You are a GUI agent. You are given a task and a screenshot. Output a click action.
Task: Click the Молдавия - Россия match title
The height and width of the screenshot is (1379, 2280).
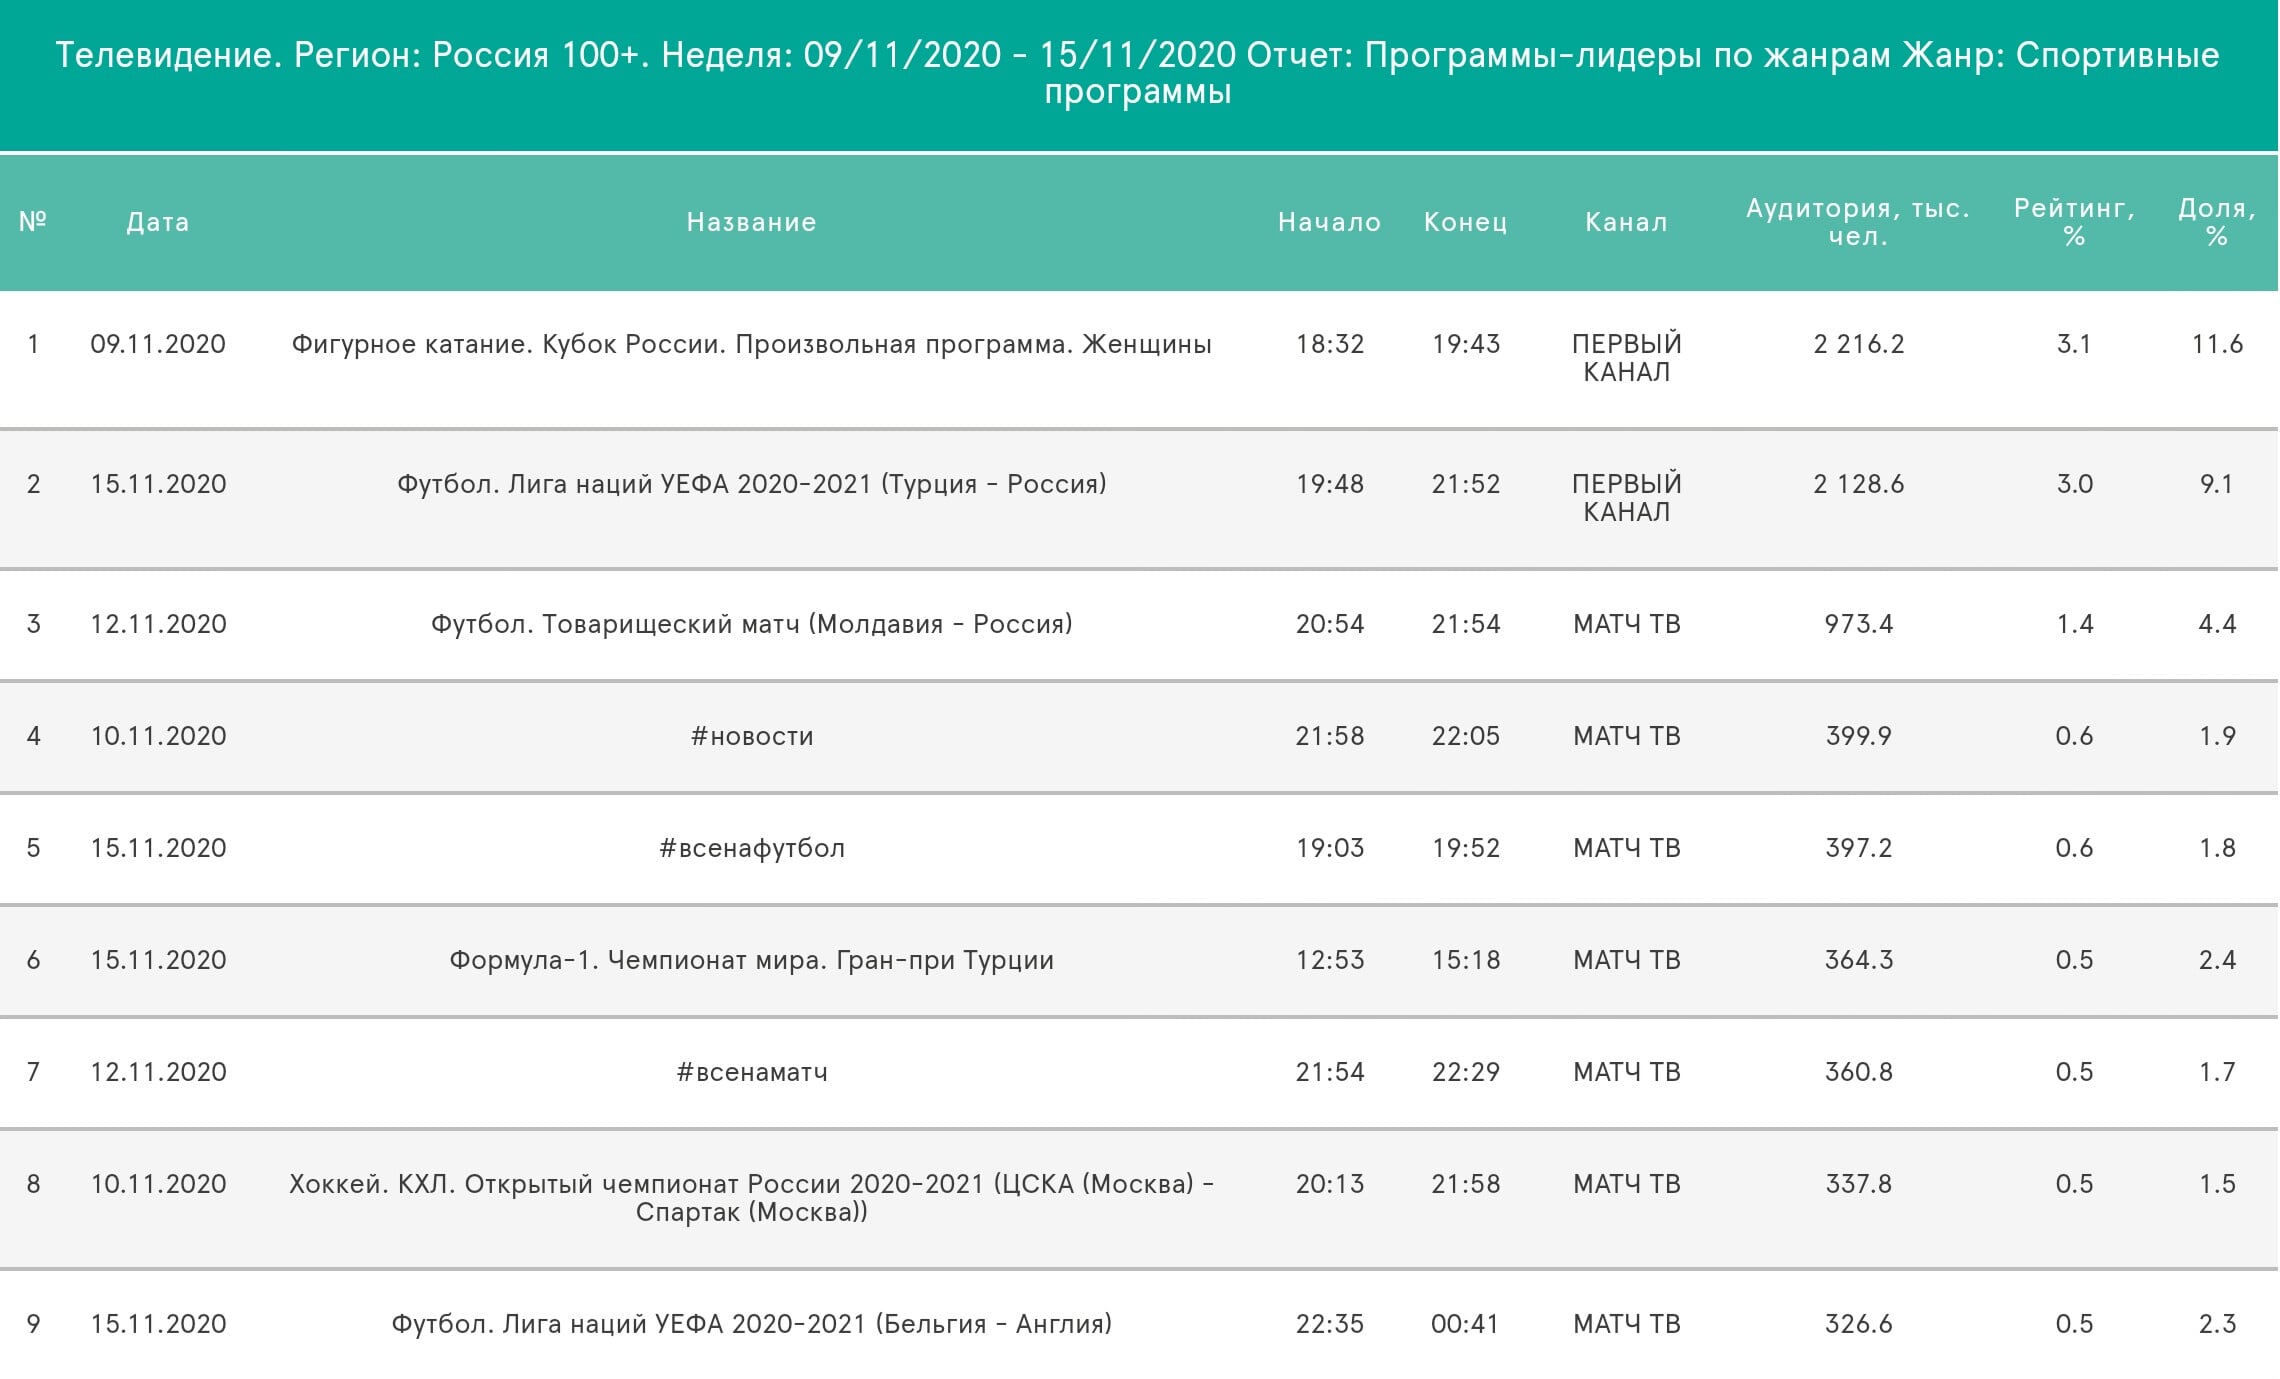[752, 624]
